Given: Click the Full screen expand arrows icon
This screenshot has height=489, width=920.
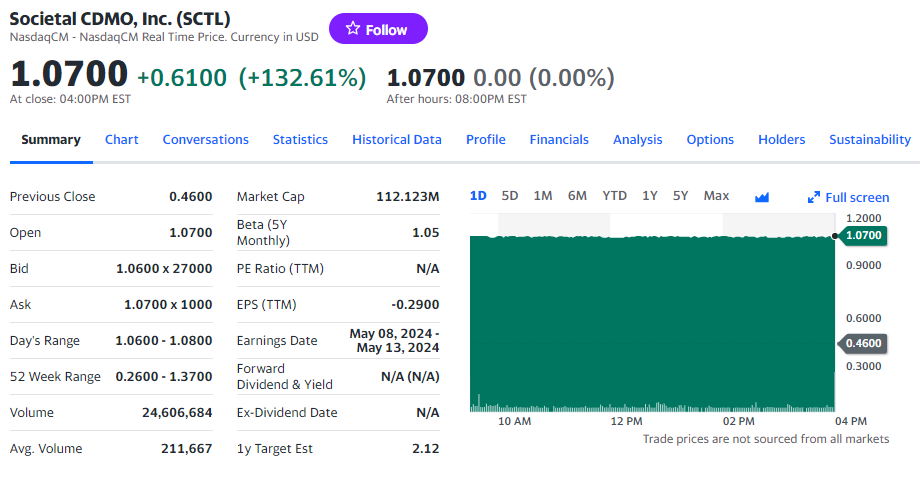Looking at the screenshot, I should (814, 198).
